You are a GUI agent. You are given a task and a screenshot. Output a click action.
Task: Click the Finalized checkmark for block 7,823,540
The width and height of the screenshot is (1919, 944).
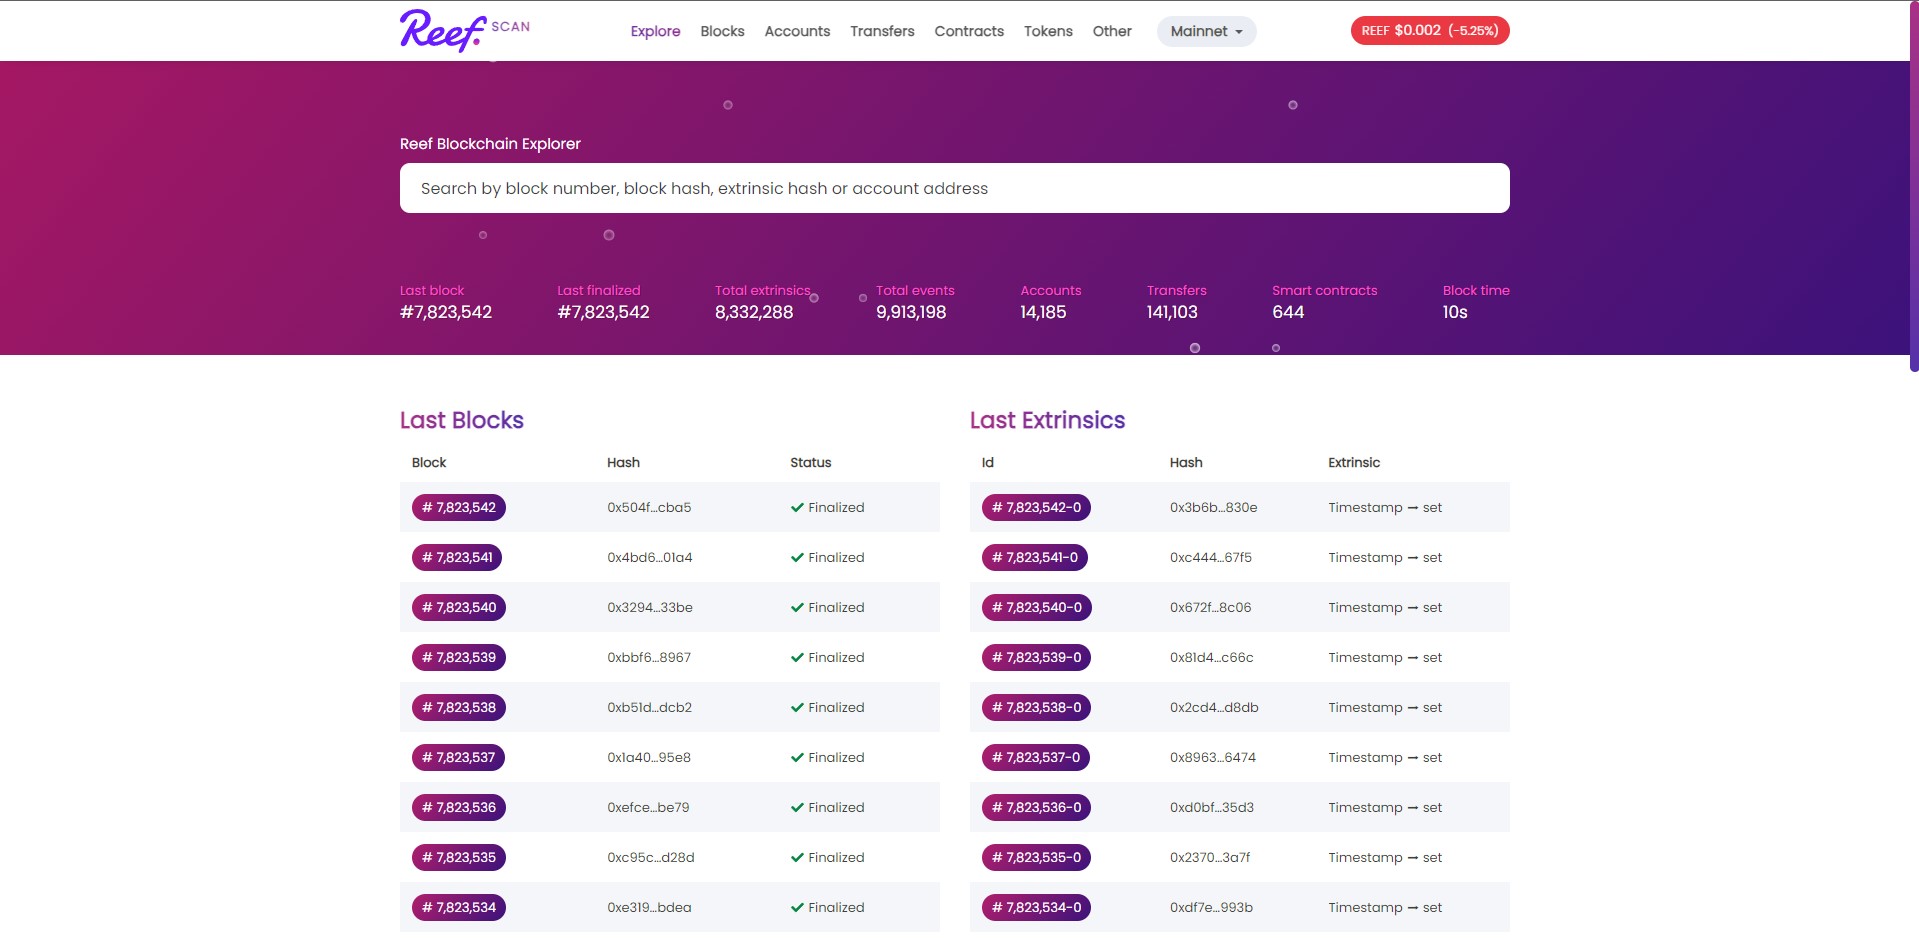(797, 607)
